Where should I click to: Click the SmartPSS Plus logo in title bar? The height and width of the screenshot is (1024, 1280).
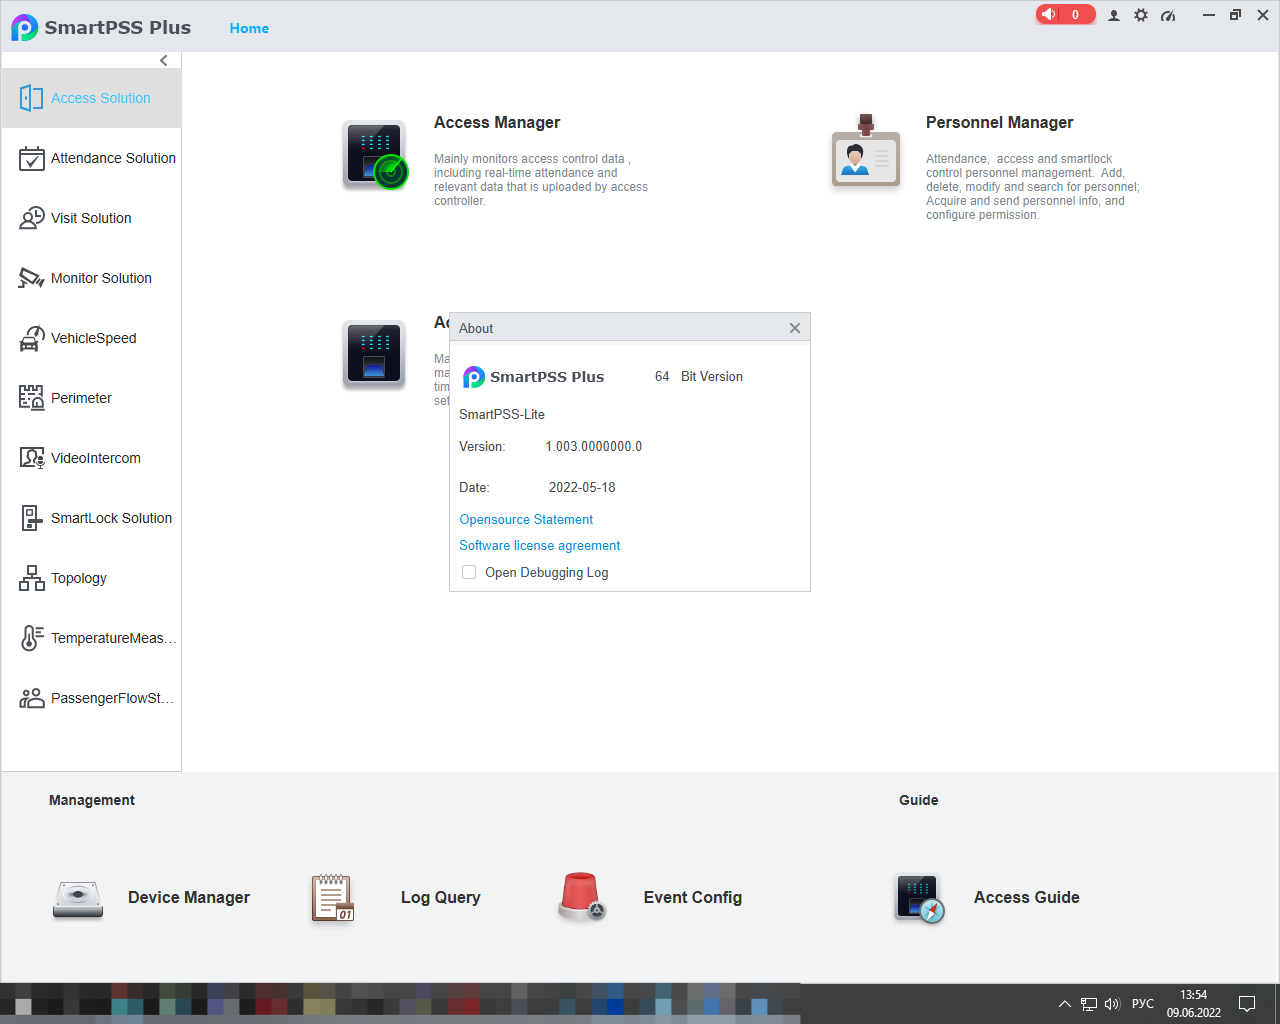(x=25, y=27)
